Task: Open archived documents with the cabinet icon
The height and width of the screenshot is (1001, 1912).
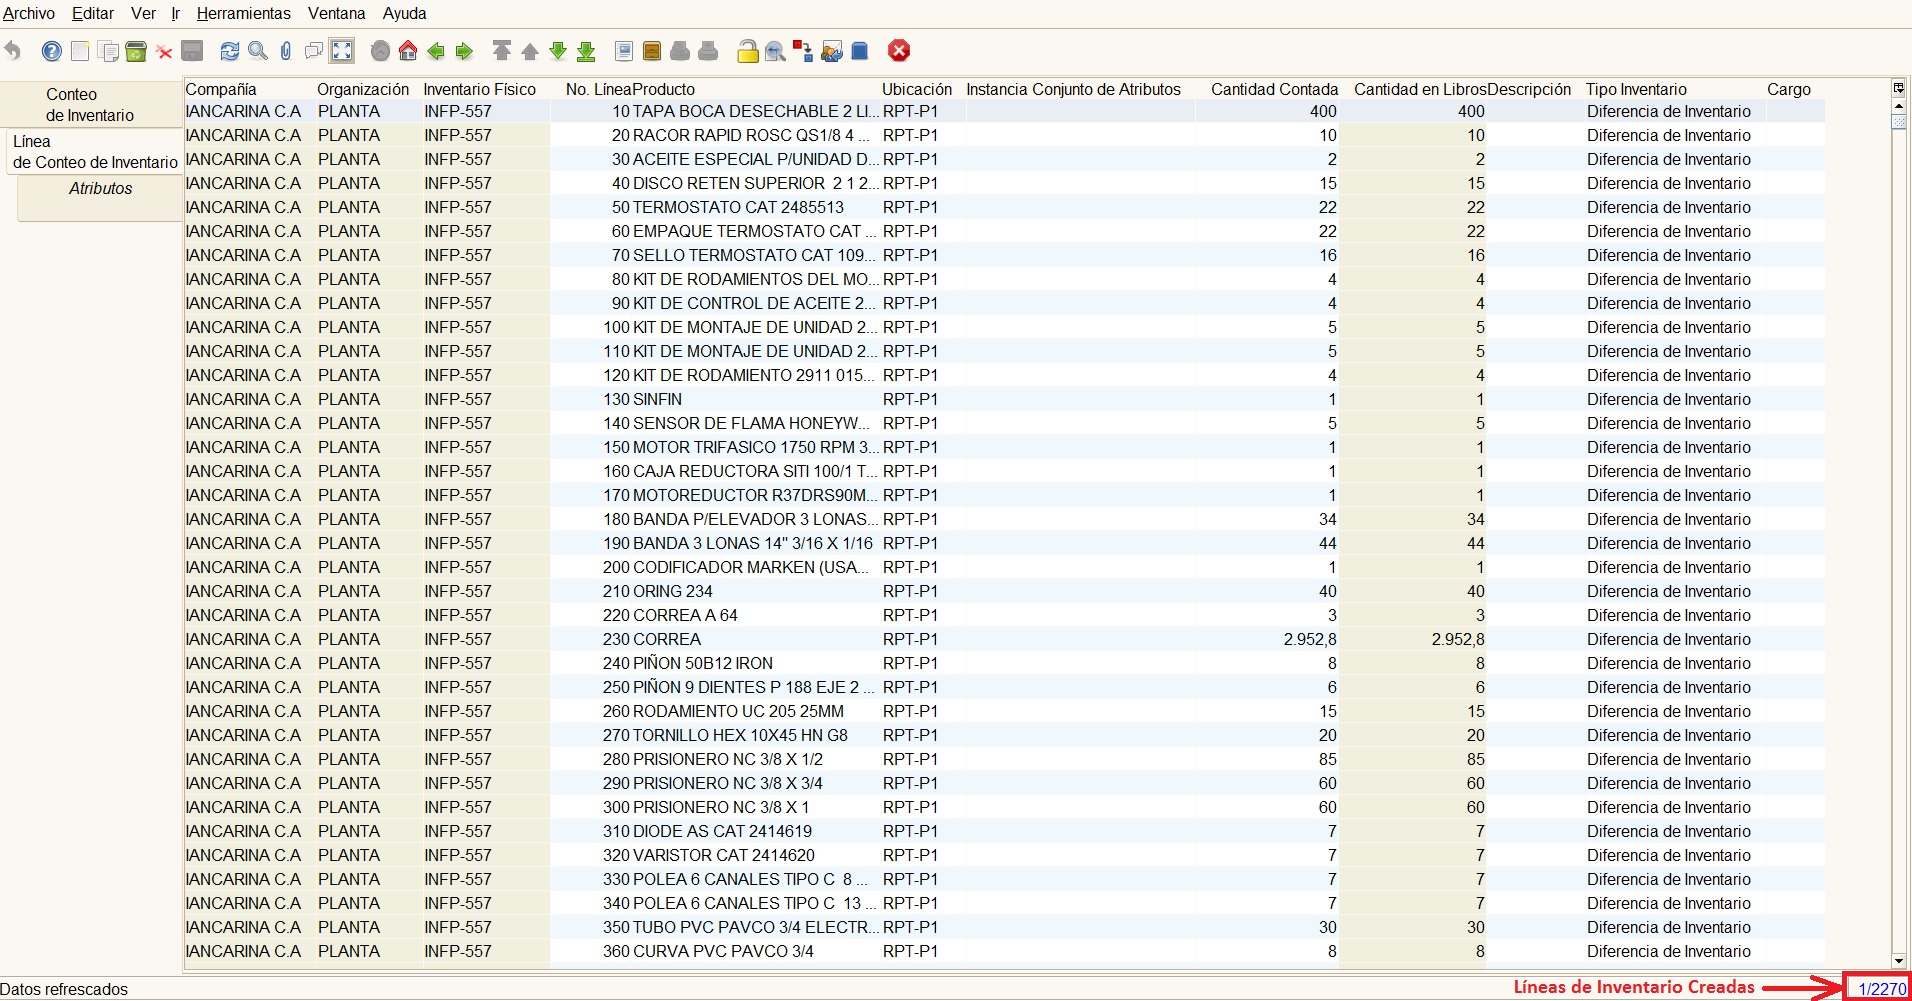Action: 652,51
